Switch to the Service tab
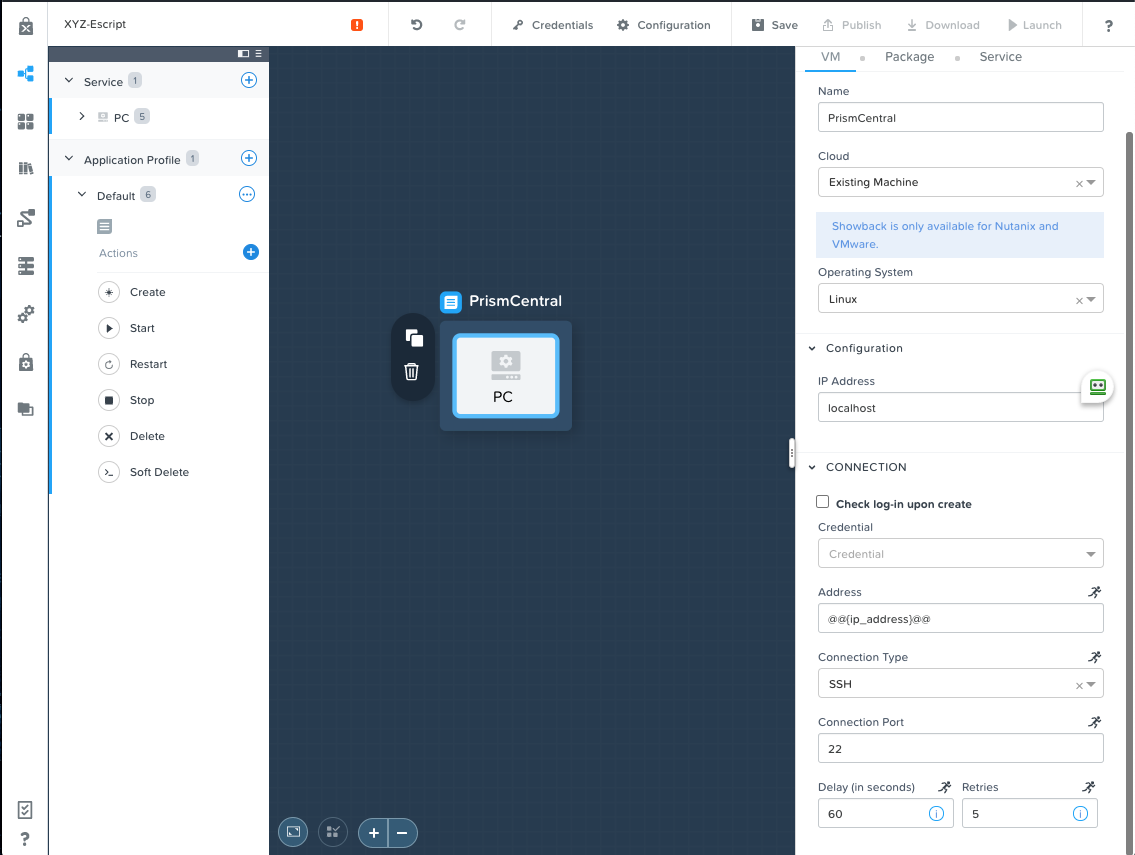The height and width of the screenshot is (855, 1135). tap(1000, 57)
